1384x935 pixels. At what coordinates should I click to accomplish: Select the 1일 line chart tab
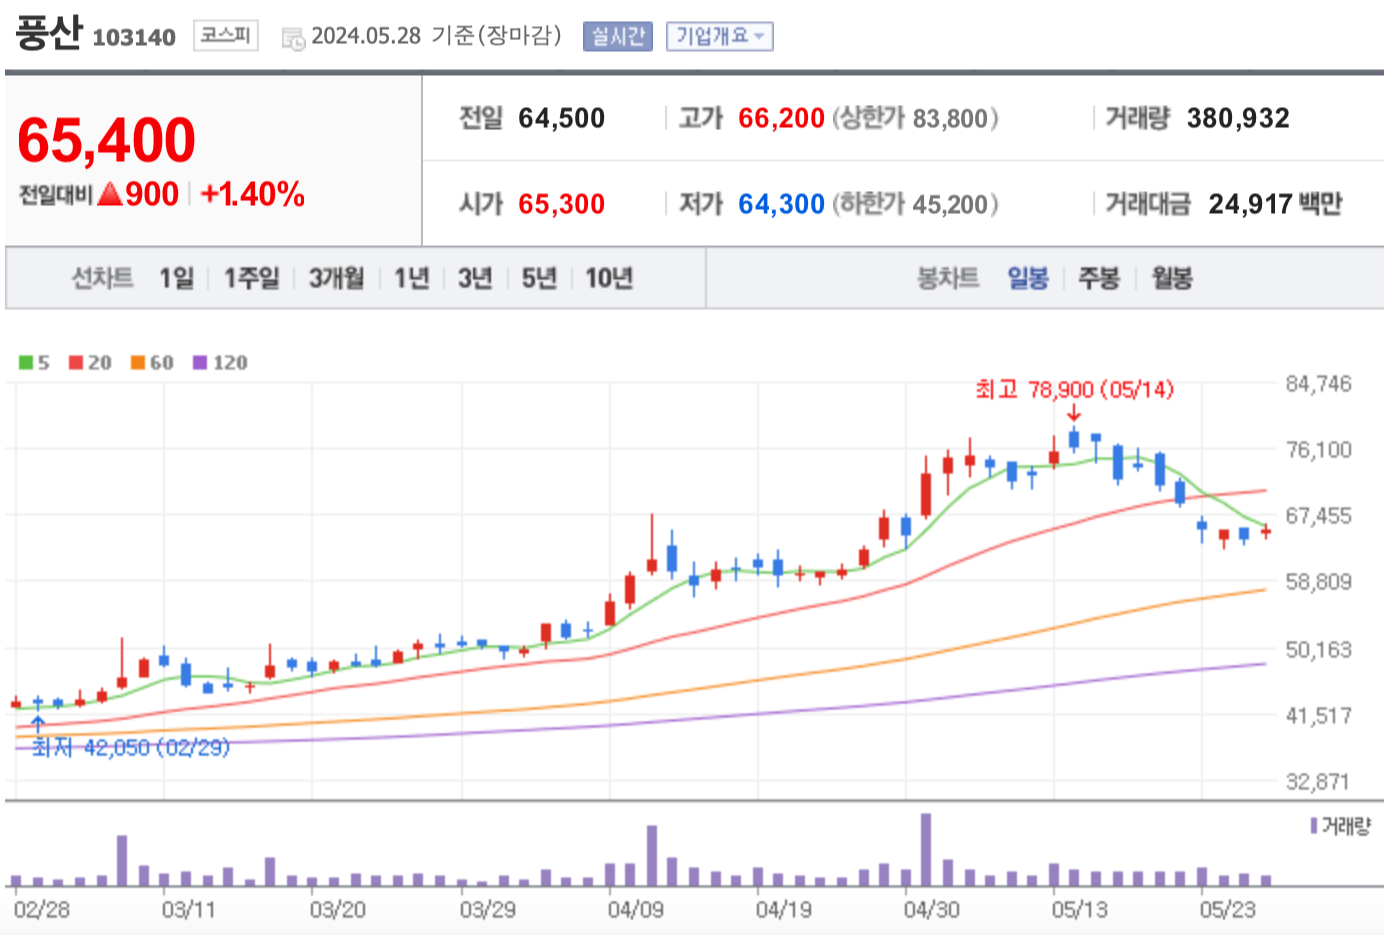[x=176, y=278]
